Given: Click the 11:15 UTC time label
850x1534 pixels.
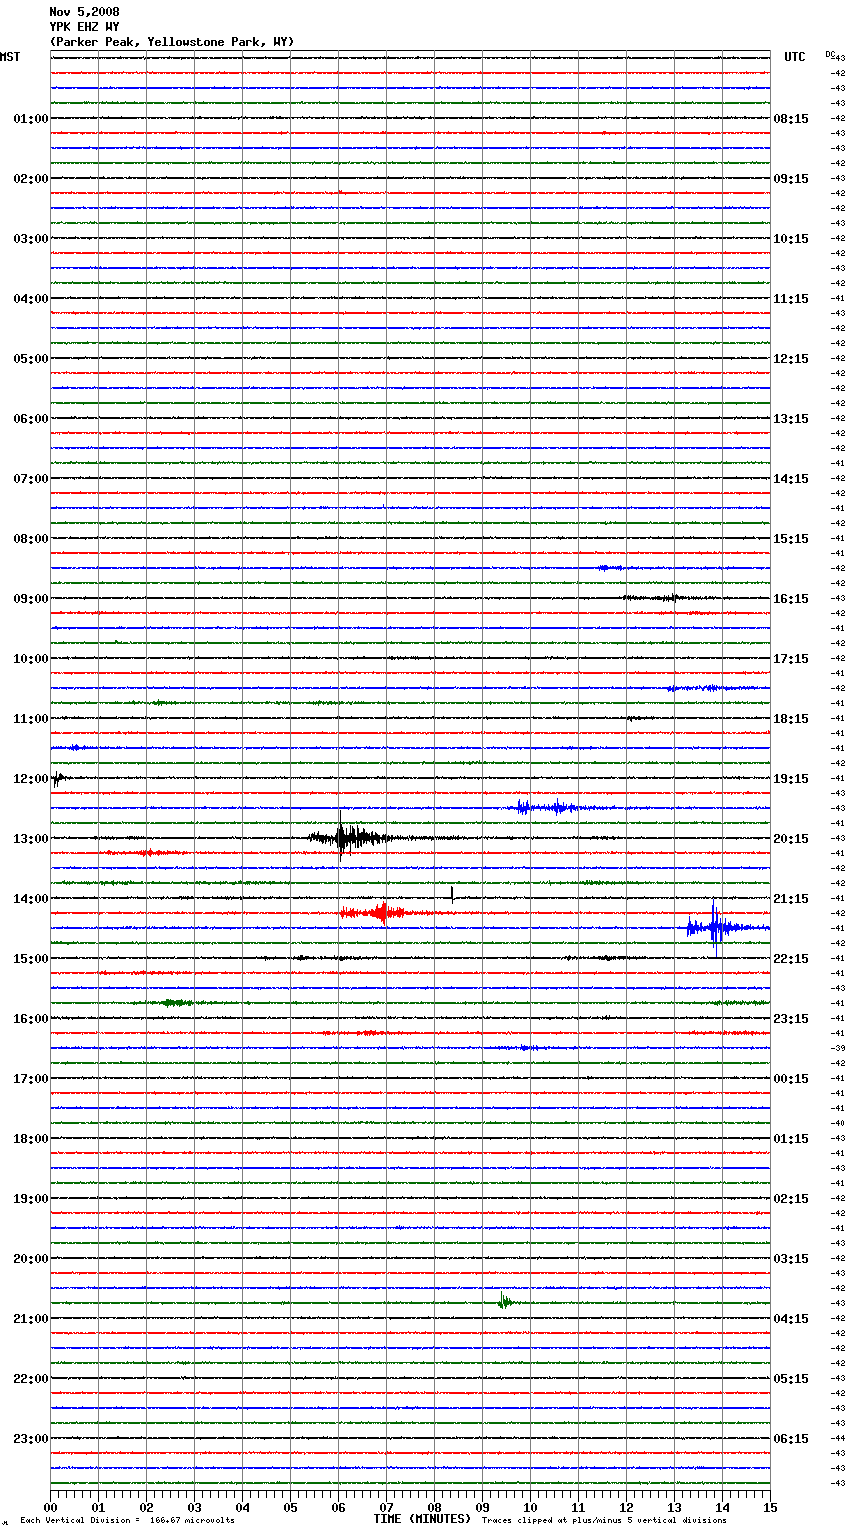Looking at the screenshot, I should tap(791, 299).
